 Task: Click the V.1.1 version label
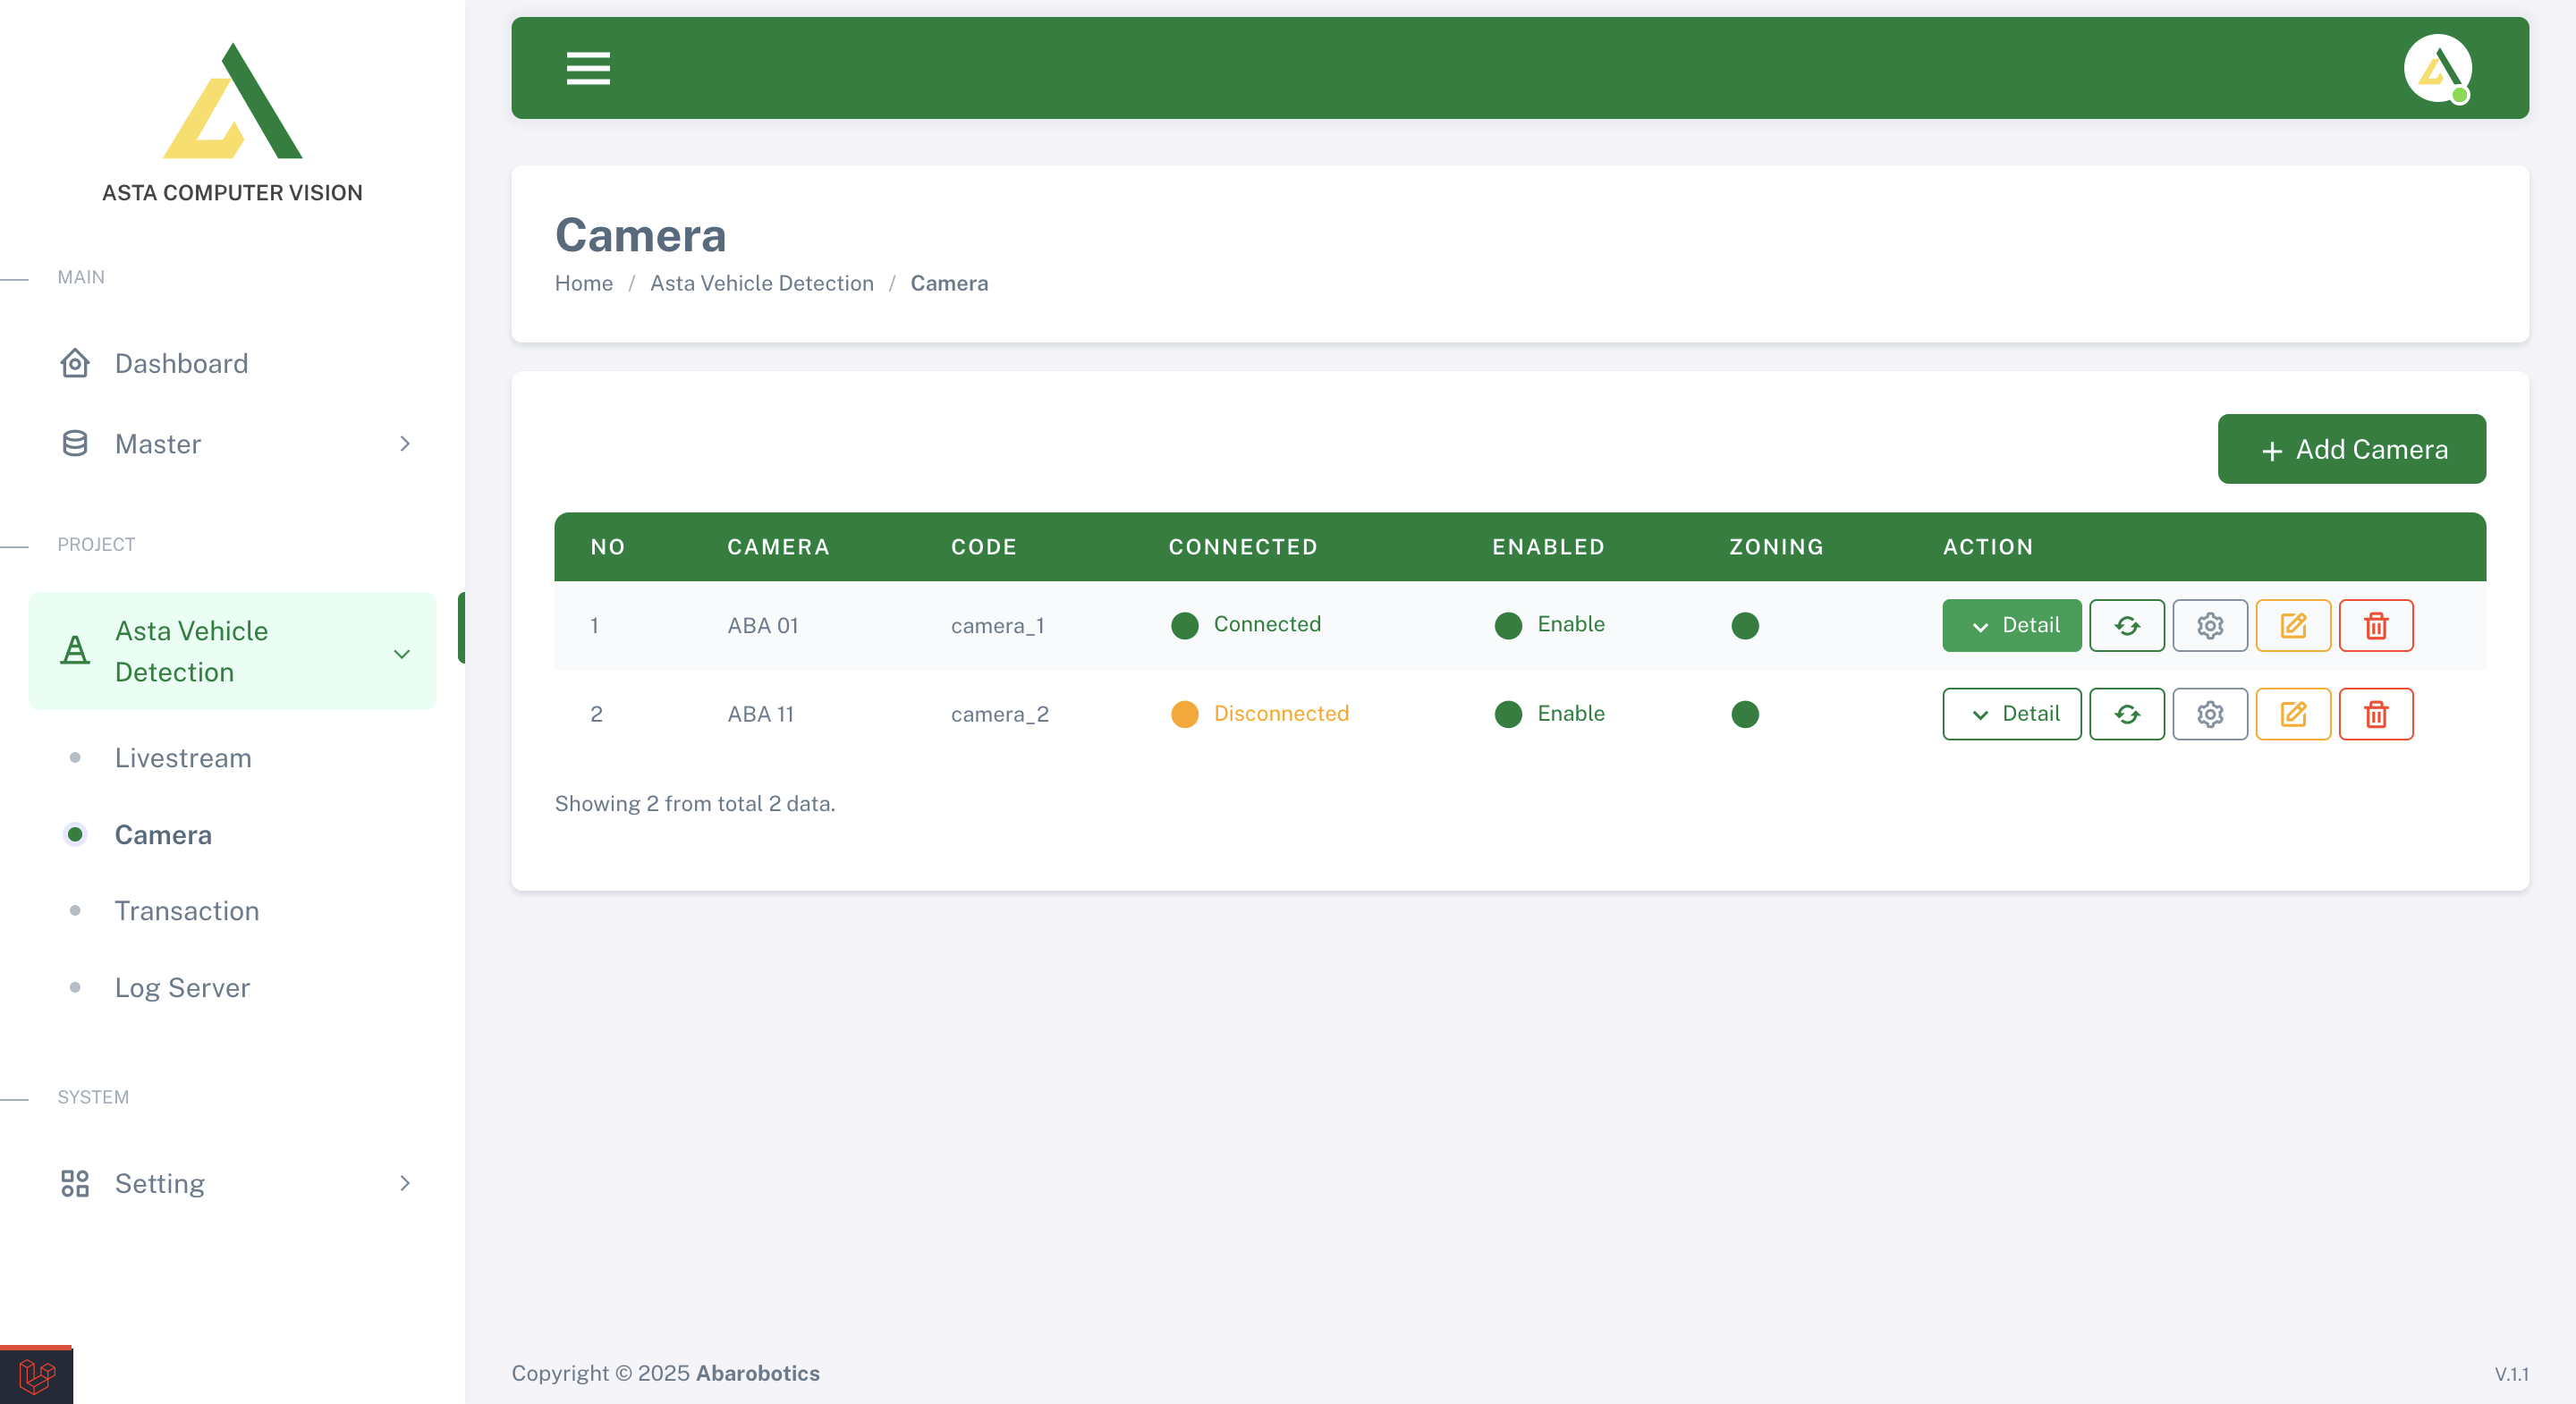2511,1374
